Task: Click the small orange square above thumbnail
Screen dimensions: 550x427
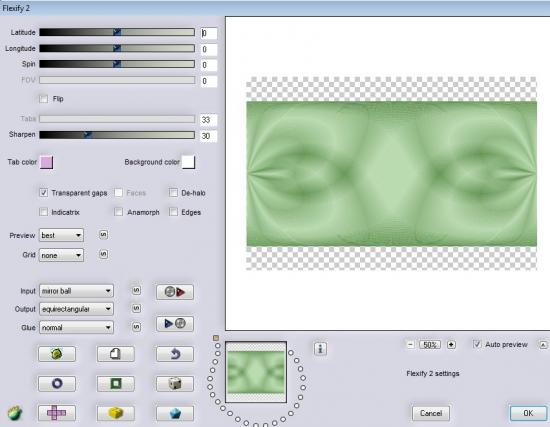Action: 216,338
